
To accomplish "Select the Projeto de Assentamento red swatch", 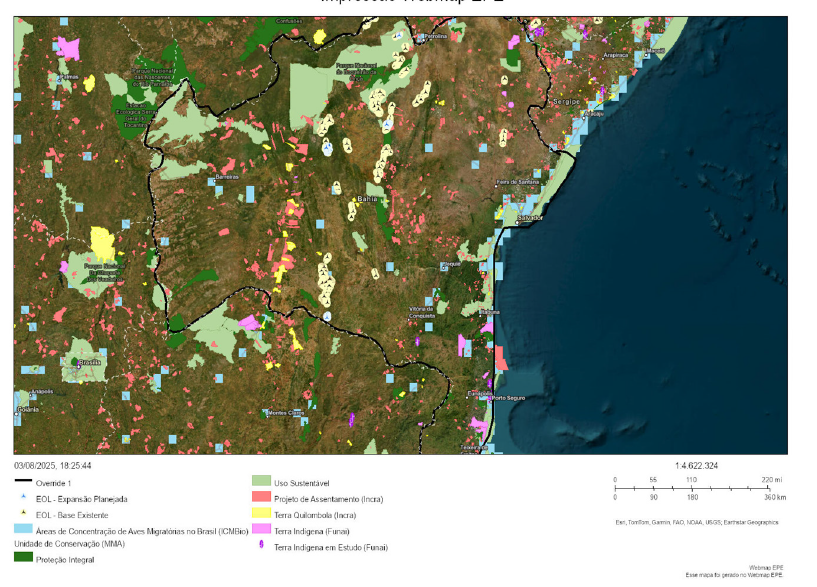I will coord(262,498).
